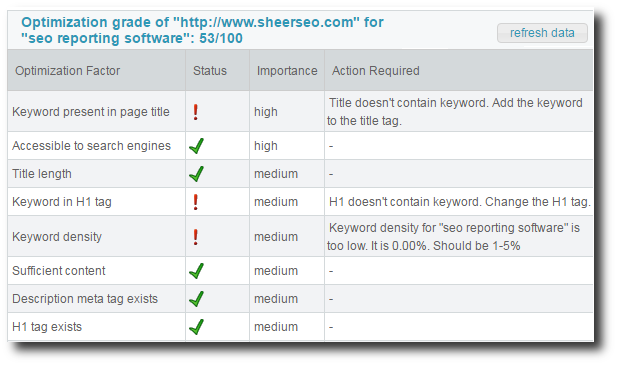The image size is (617, 365).
Task: Click the keyword density too low message
Action: [454, 237]
